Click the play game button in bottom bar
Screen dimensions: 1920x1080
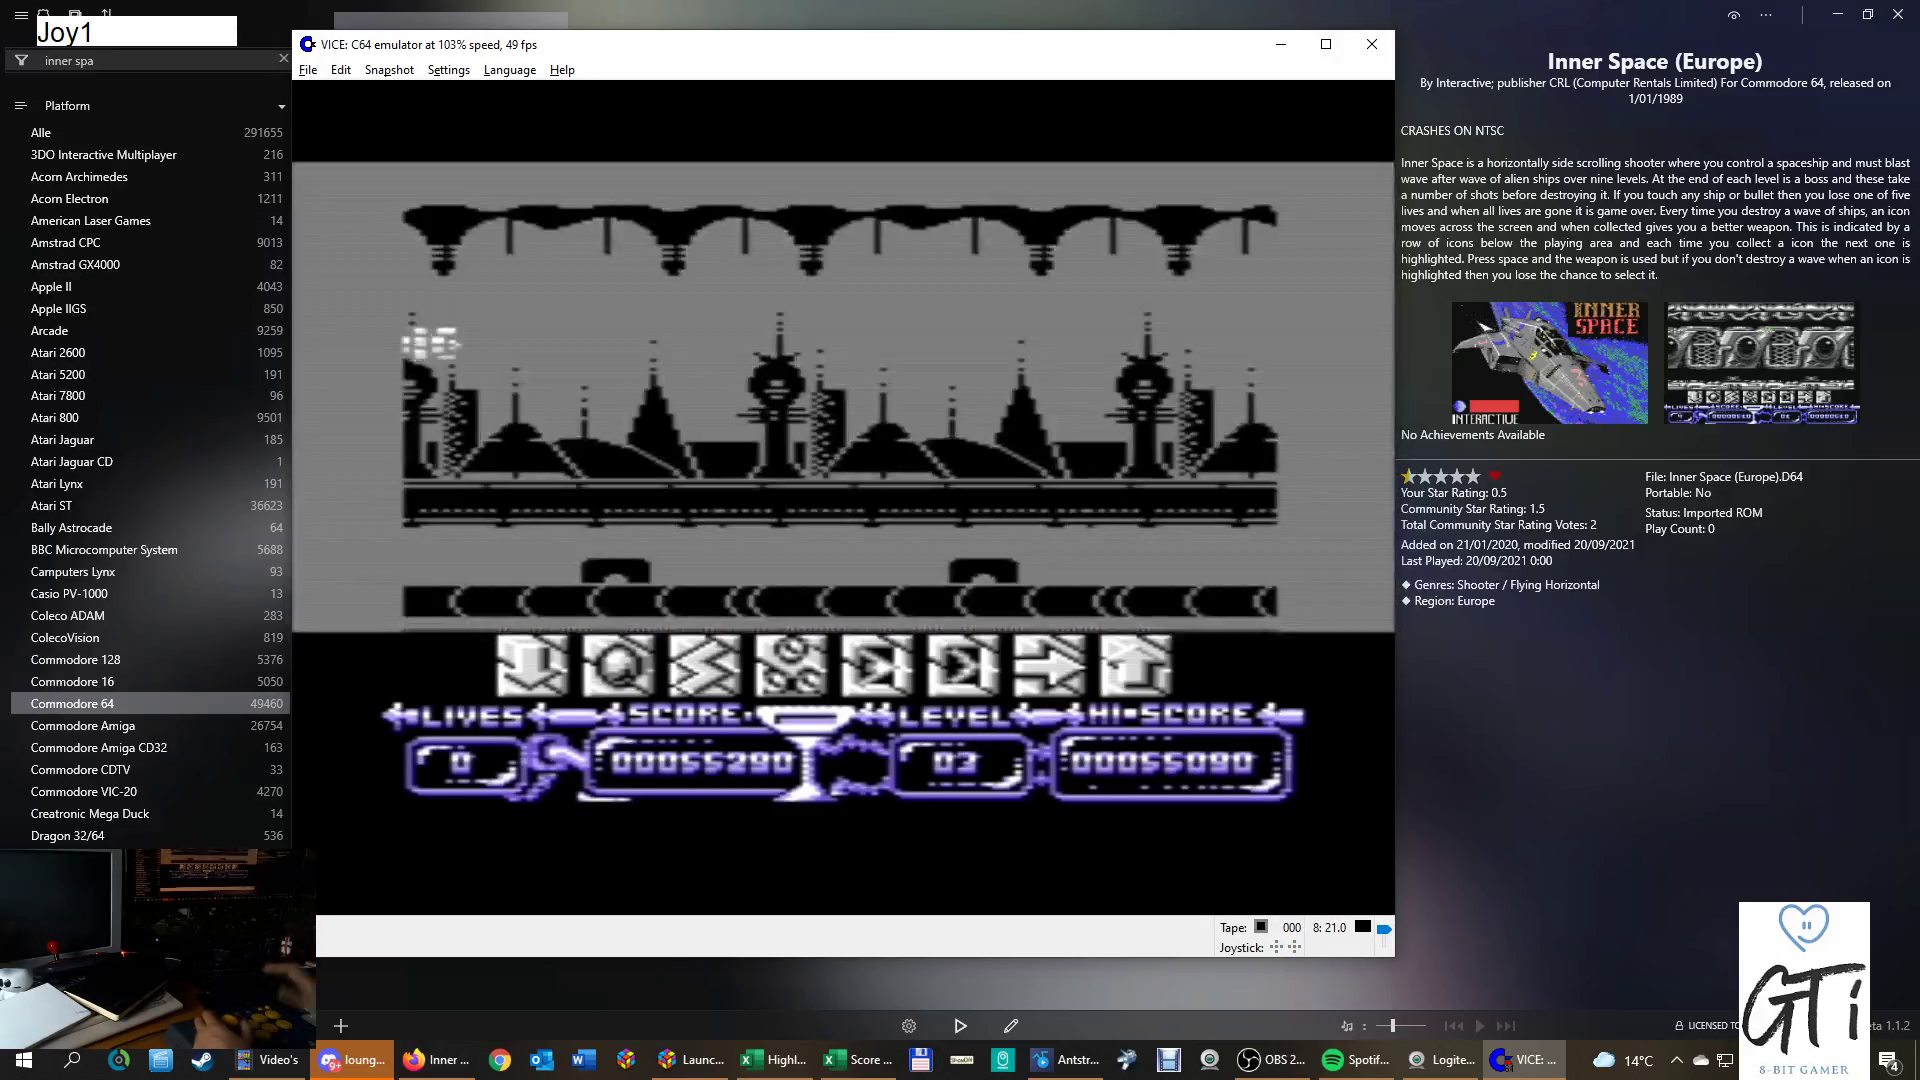click(x=960, y=1026)
